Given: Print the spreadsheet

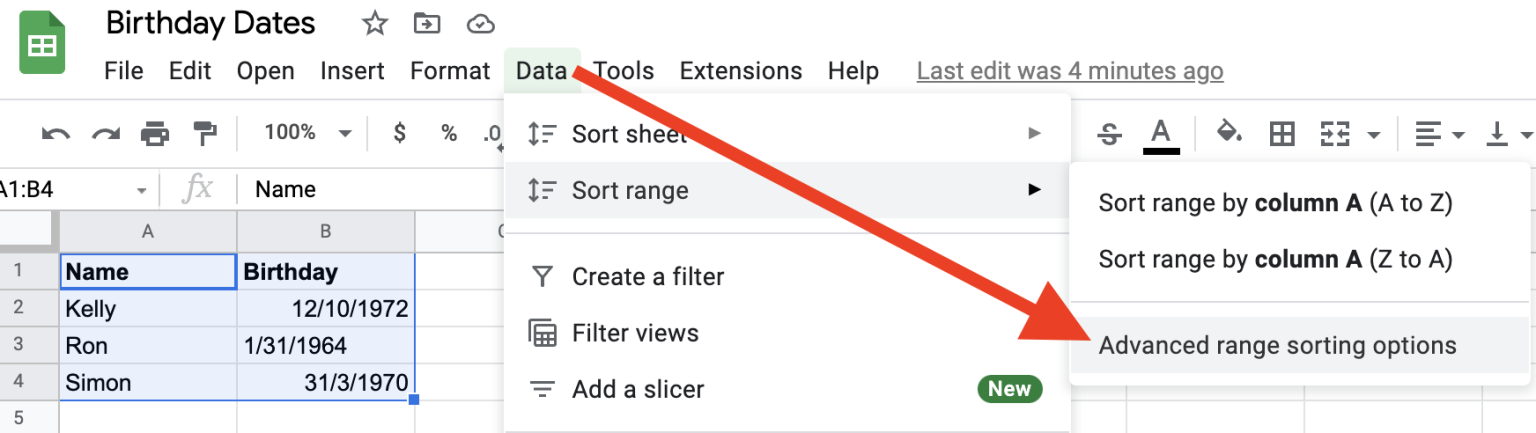Looking at the screenshot, I should (x=155, y=133).
